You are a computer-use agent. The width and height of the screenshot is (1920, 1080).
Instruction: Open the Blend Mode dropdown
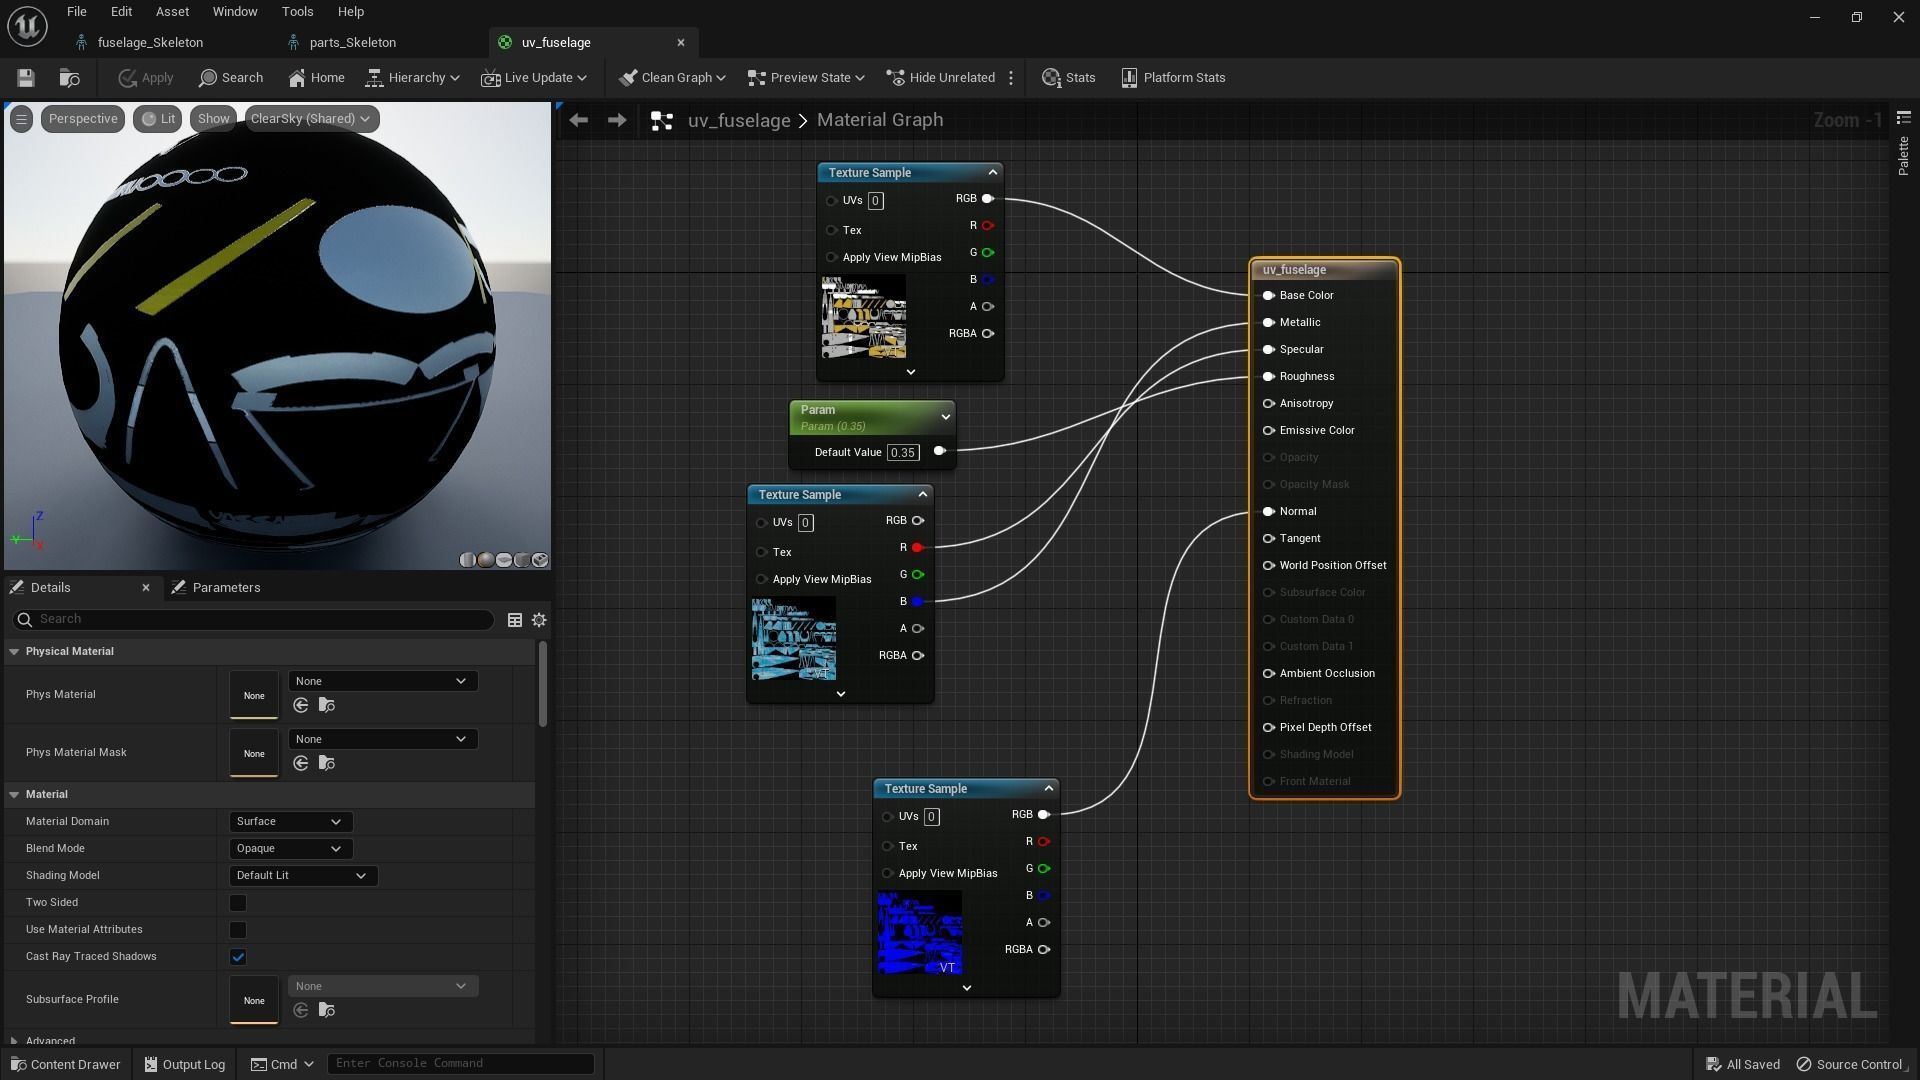(290, 849)
